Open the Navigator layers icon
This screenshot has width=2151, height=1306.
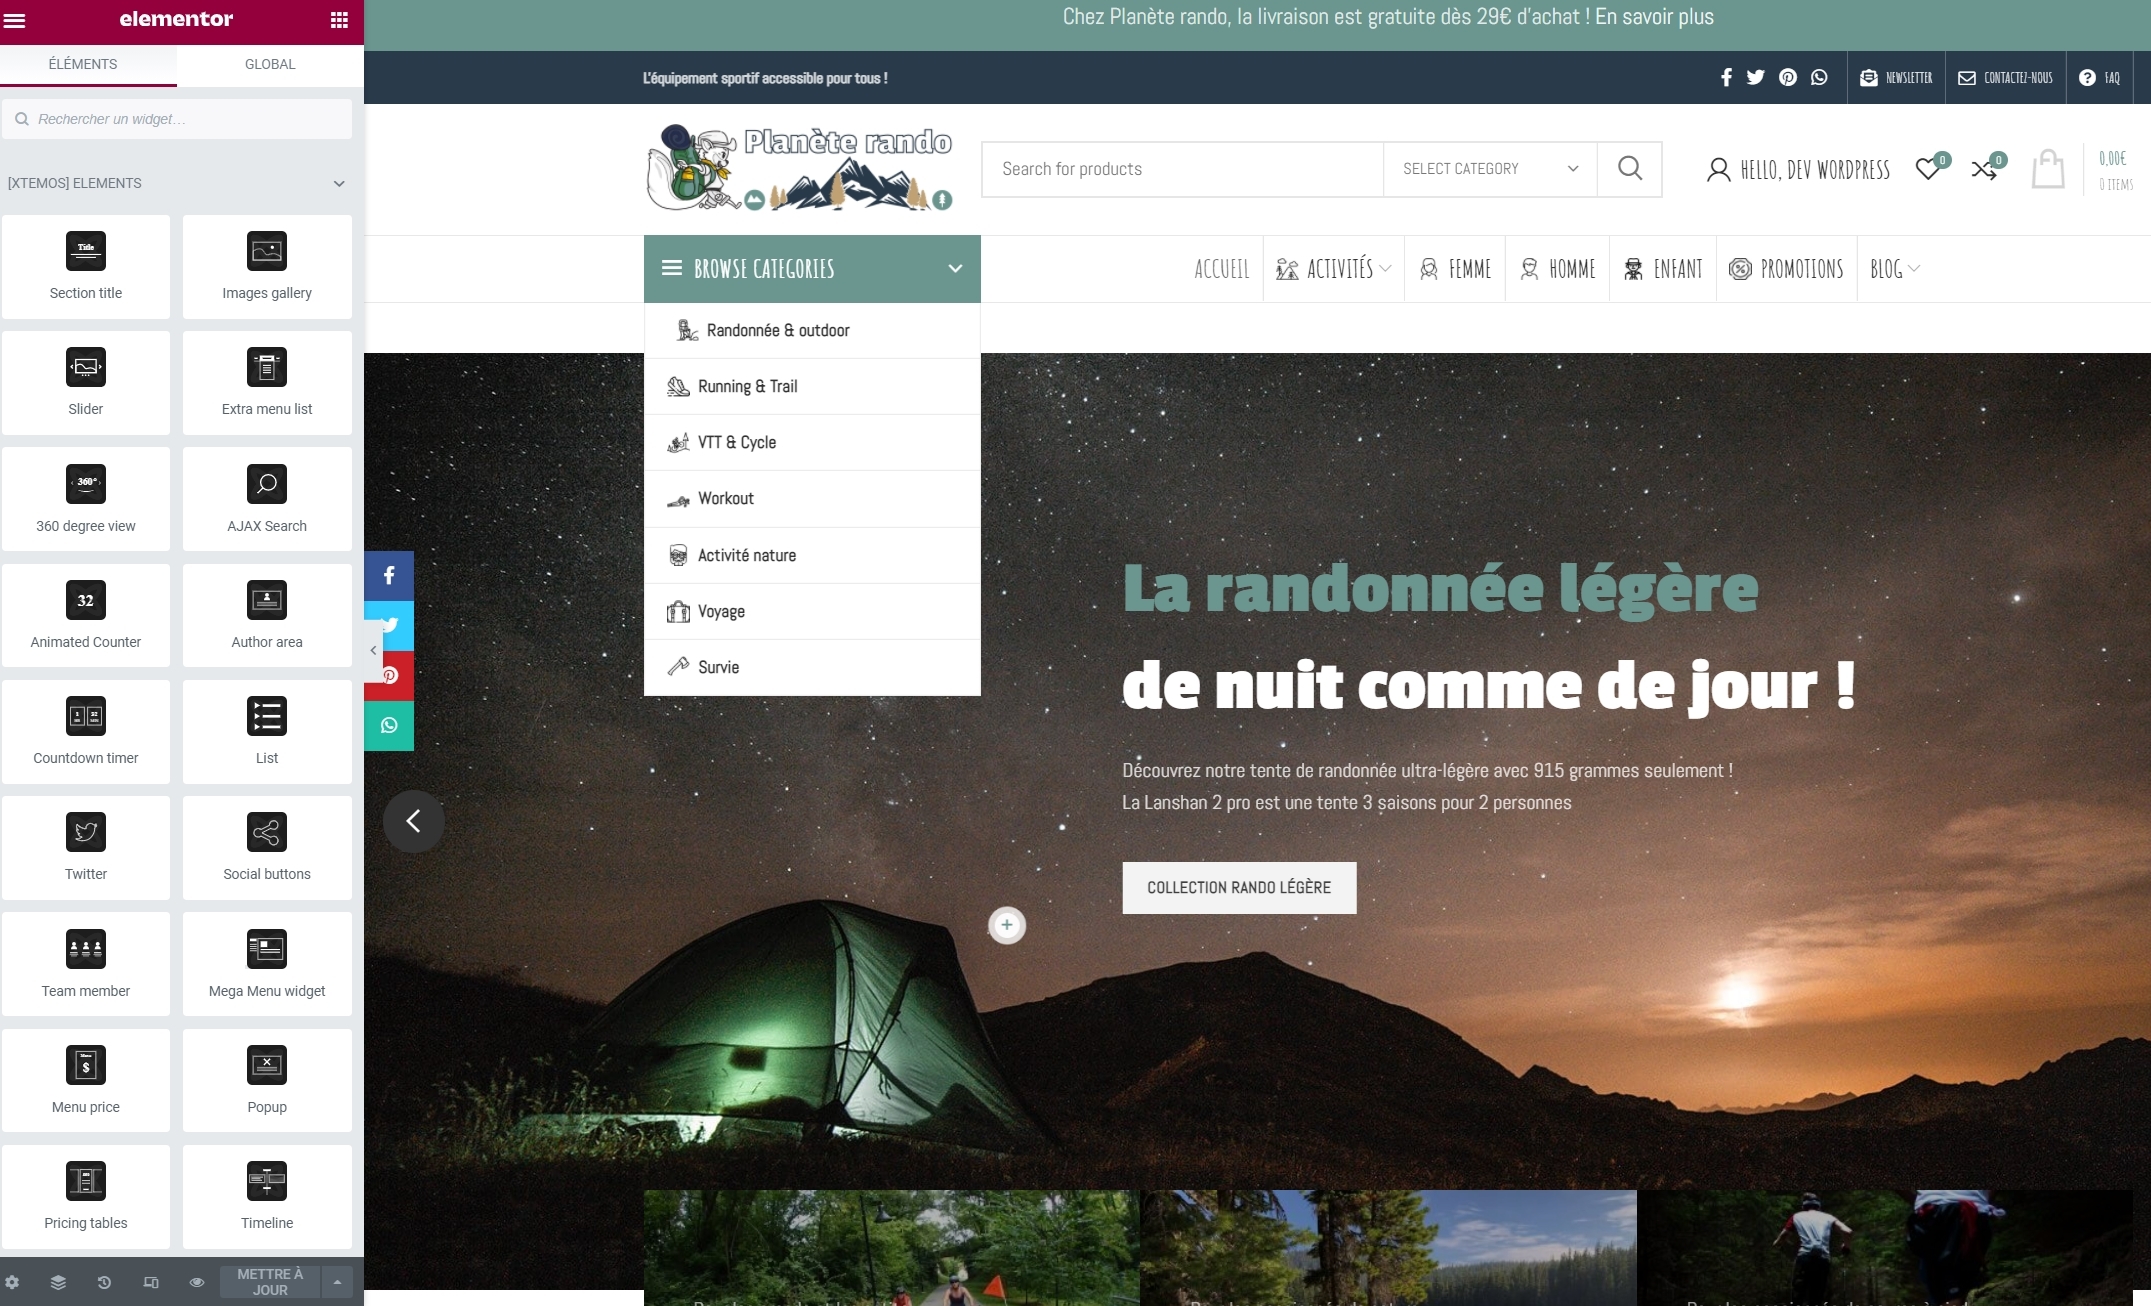(x=58, y=1282)
